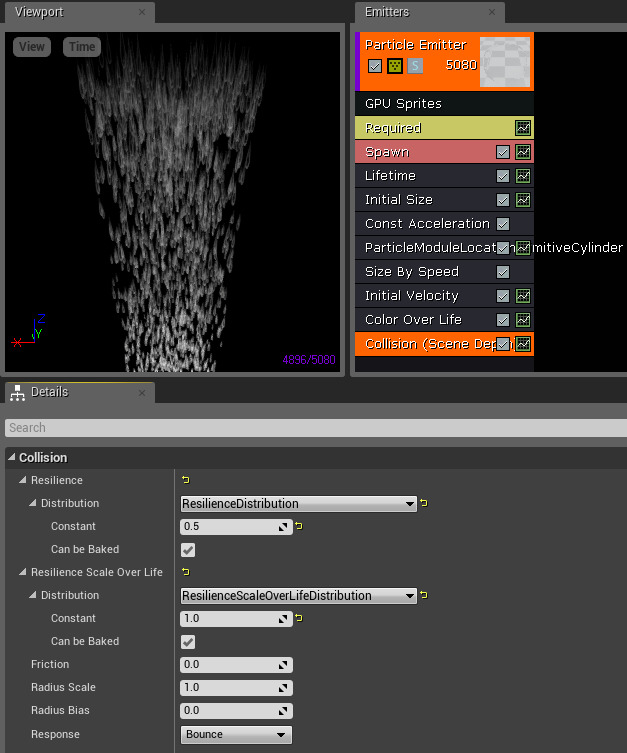Screen dimensions: 627x753
Task: Open the ResilienceScaleOverLifeDistribution dropdown
Action: point(298,596)
